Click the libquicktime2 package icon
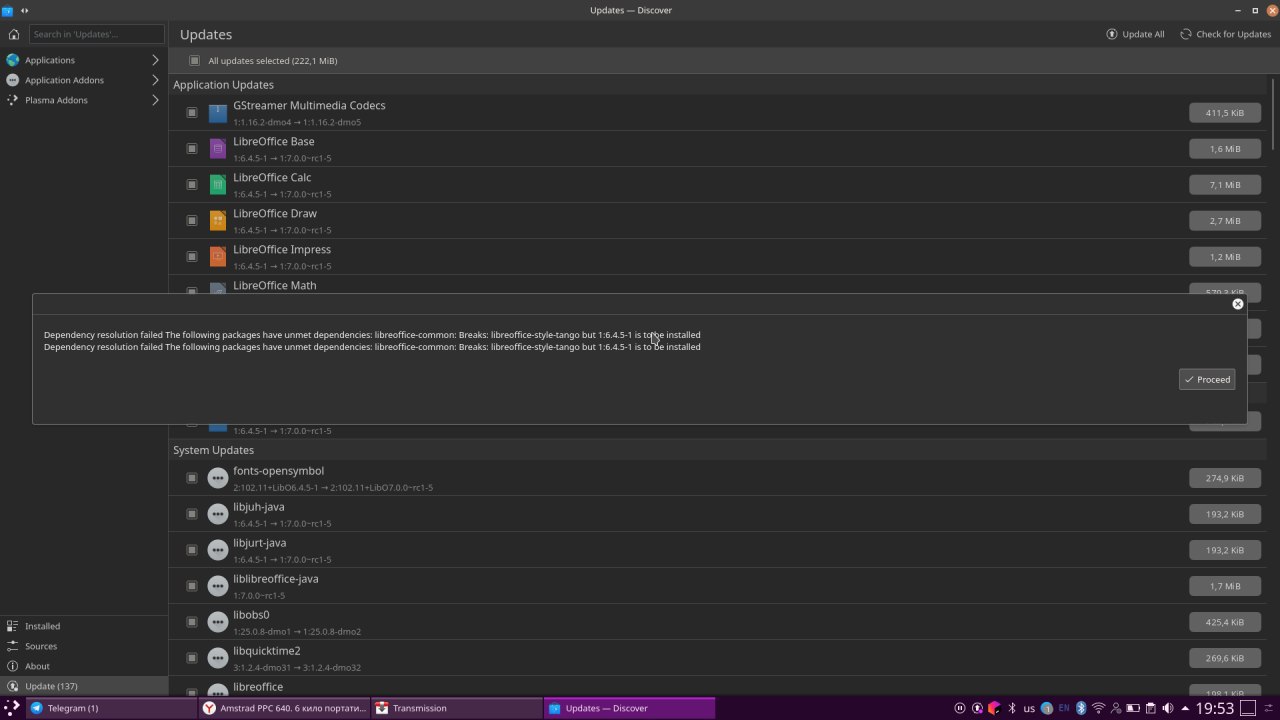The image size is (1280, 720). (x=218, y=658)
